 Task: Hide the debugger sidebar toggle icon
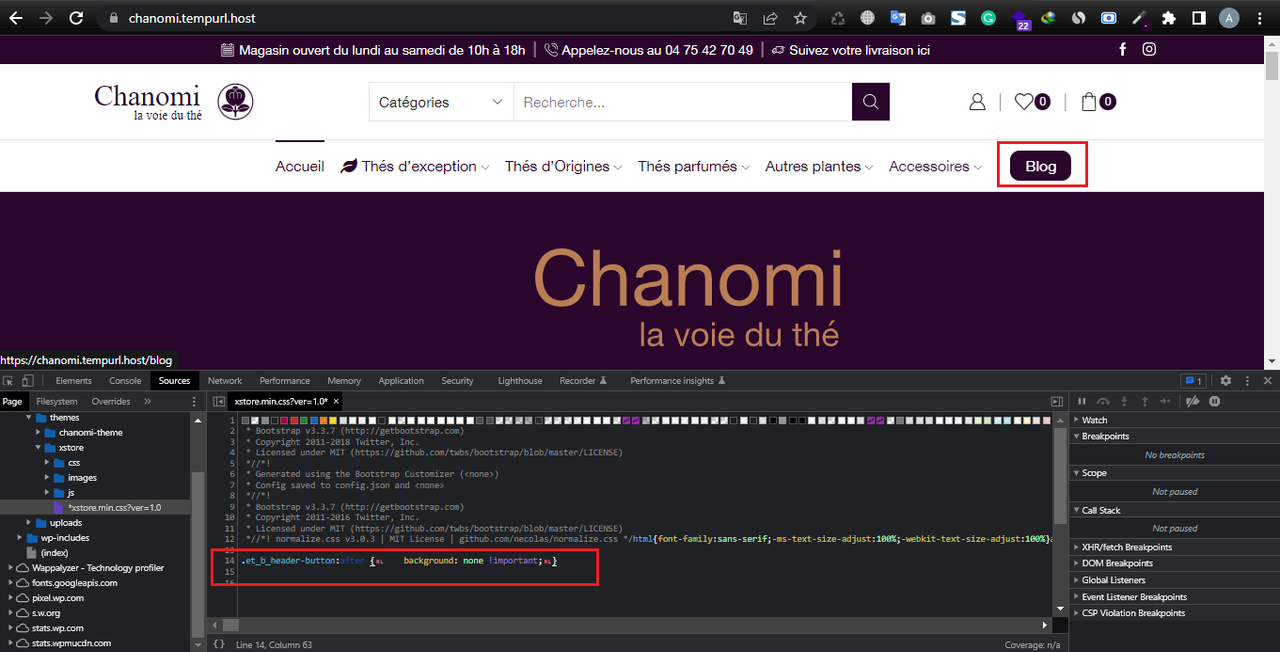pos(1057,401)
